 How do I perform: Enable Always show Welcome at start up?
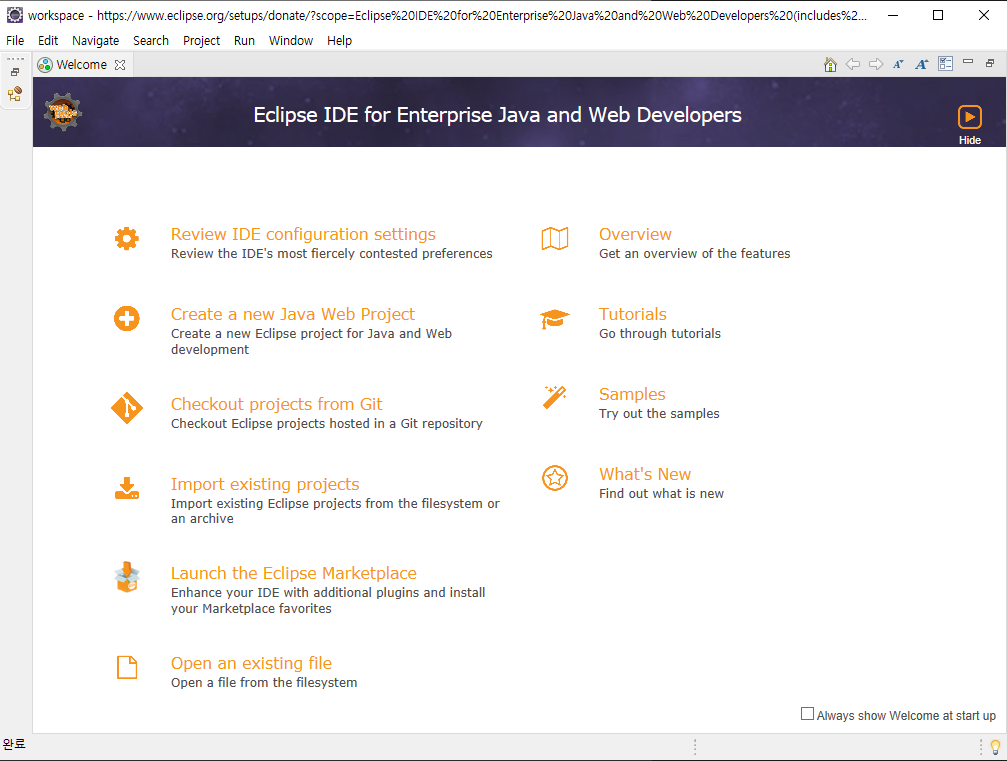click(x=807, y=713)
